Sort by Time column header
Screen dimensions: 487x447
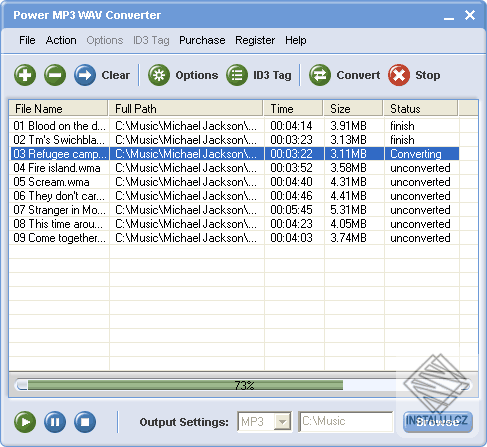tap(293, 109)
